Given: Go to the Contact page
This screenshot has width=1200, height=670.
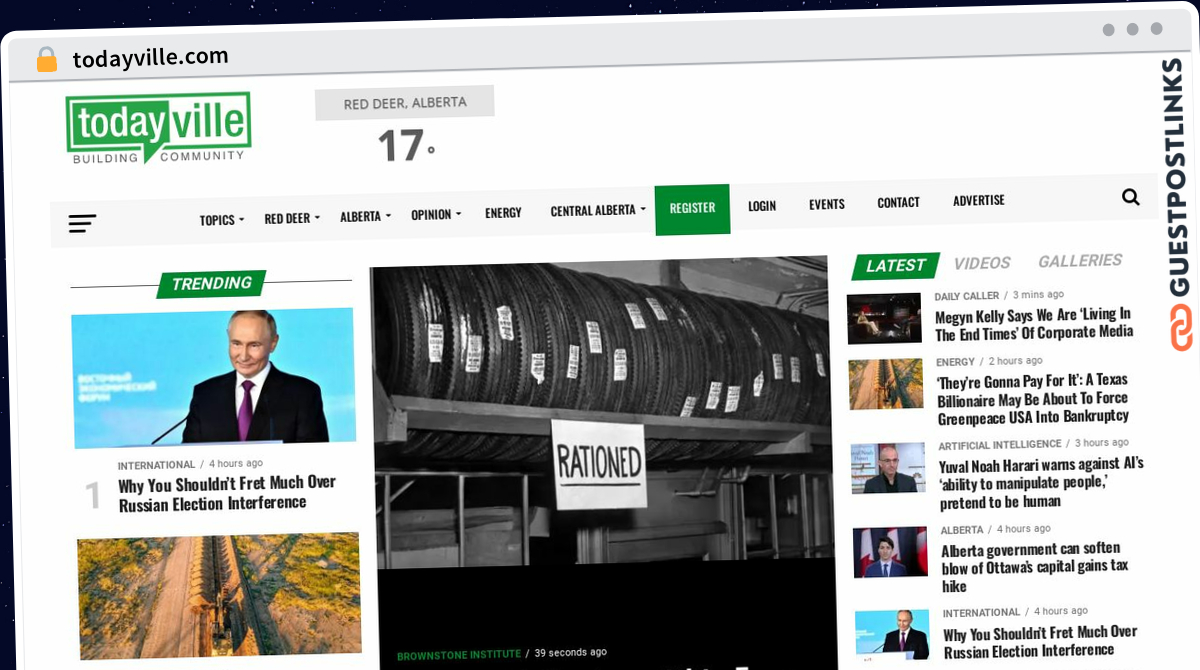Looking at the screenshot, I should tap(898, 202).
